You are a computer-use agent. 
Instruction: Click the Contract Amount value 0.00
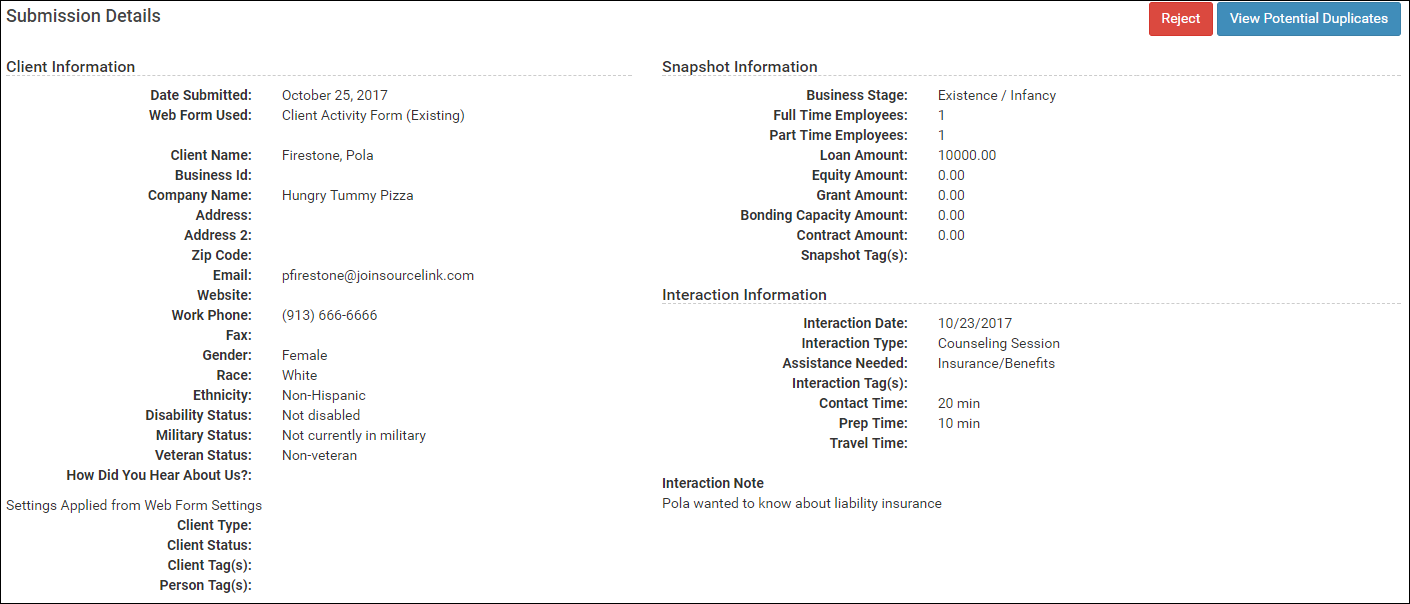pyautogui.click(x=951, y=235)
